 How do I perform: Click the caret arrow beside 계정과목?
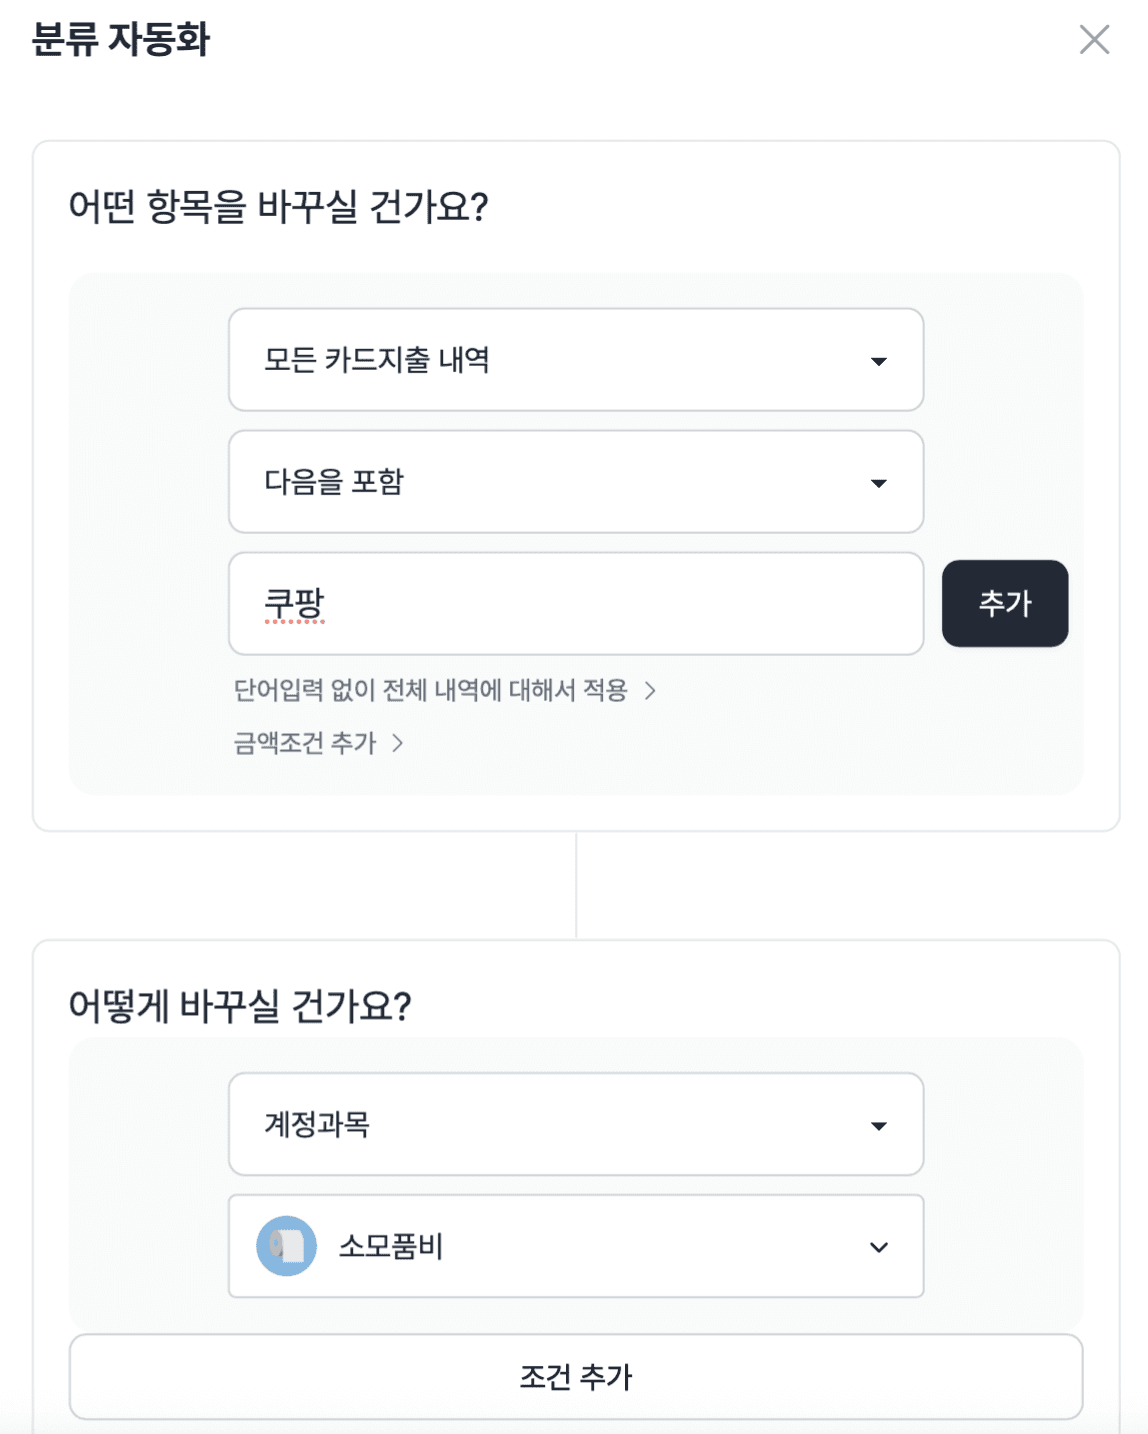click(879, 1126)
